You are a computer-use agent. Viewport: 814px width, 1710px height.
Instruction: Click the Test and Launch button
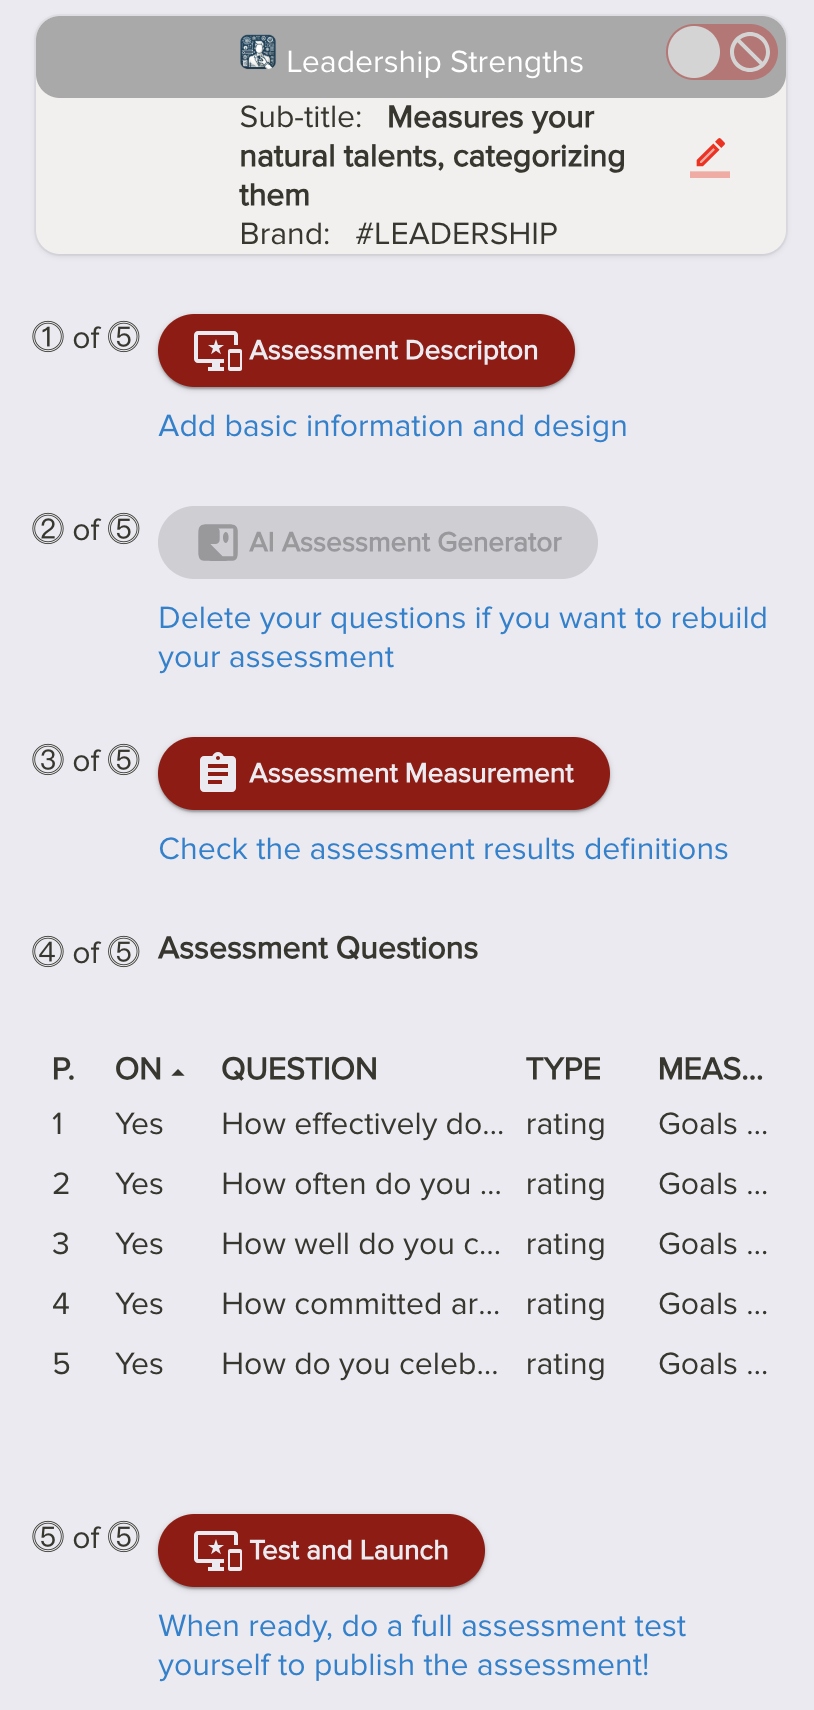tap(321, 1551)
